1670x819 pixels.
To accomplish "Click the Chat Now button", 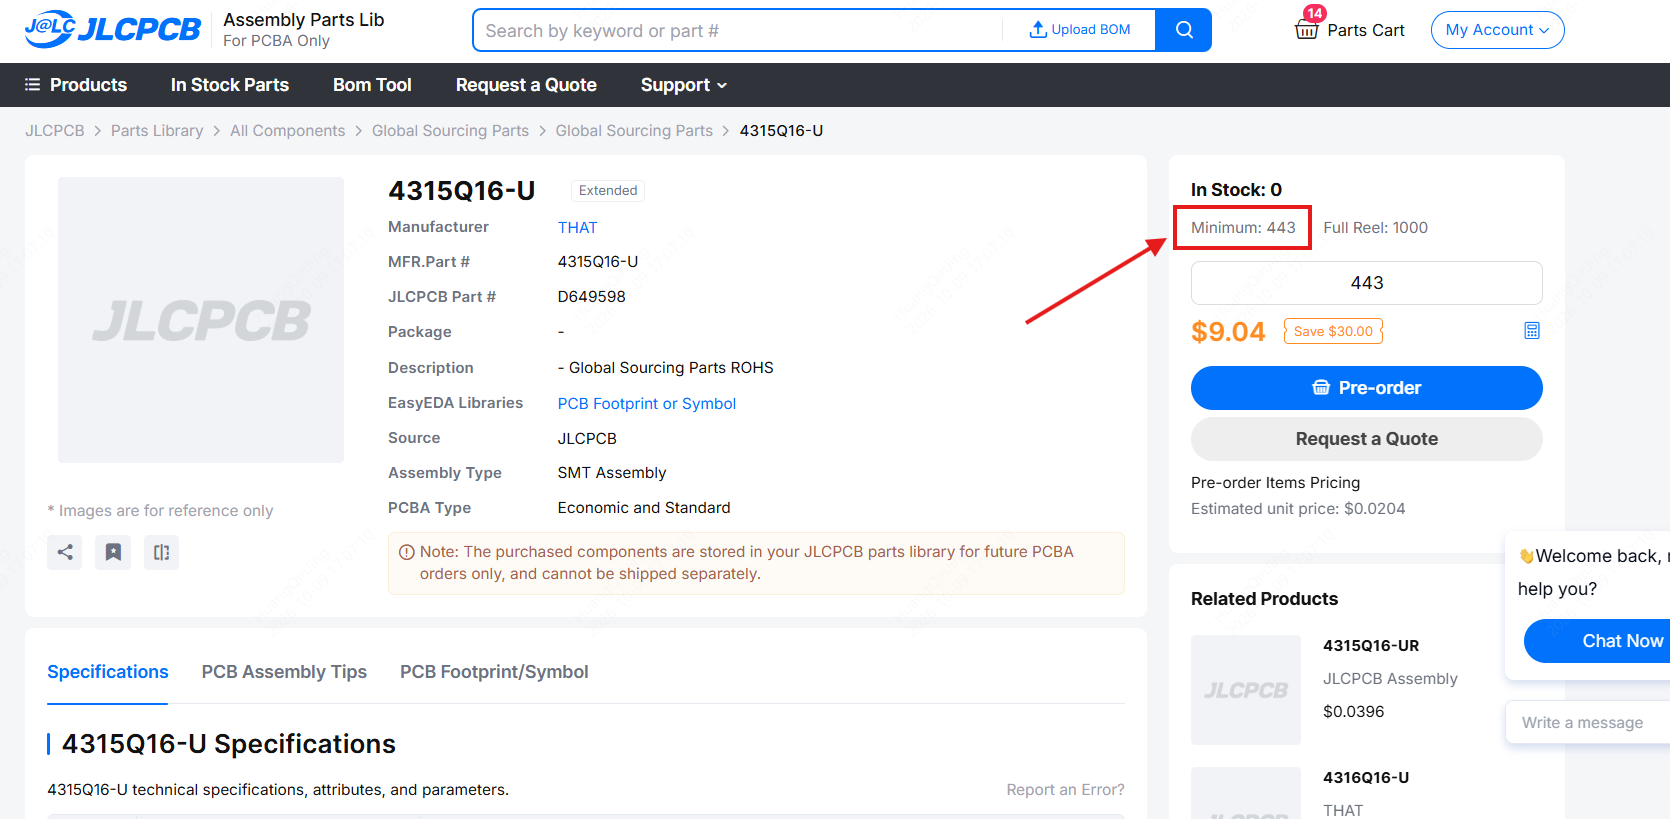I will 1597,641.
